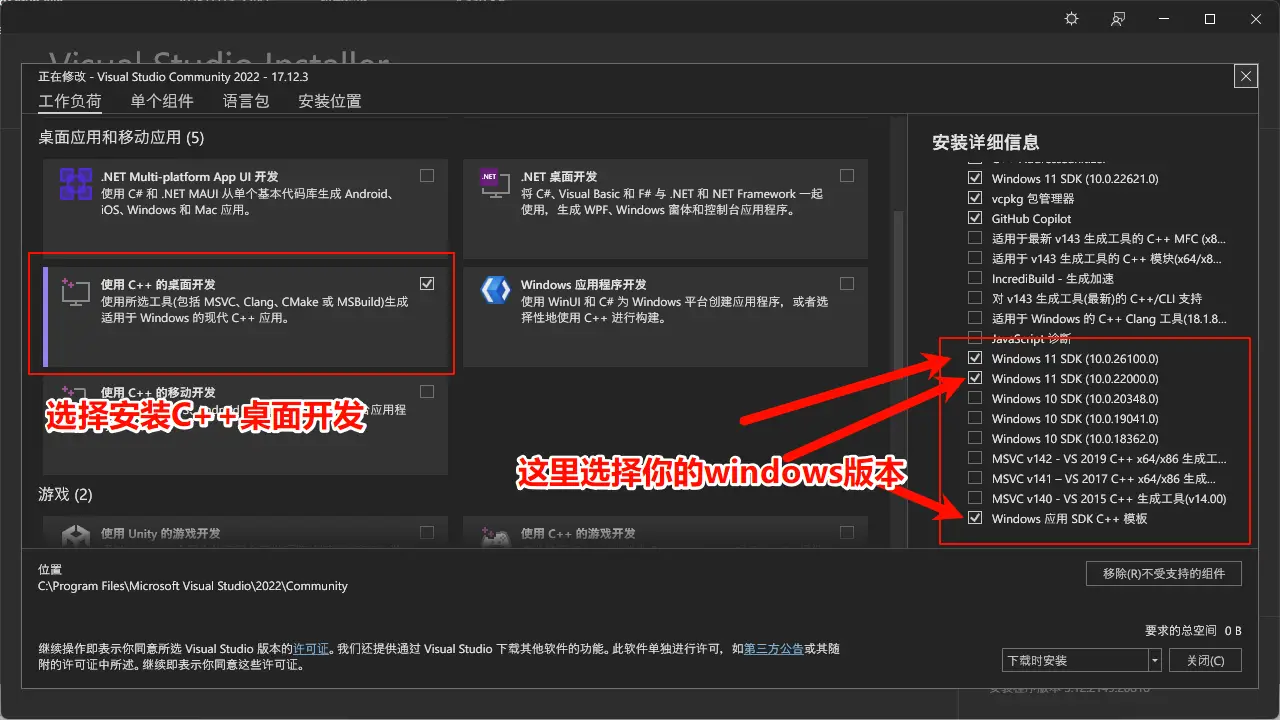
Task: Open the 第三方公告 link
Action: click(x=773, y=648)
